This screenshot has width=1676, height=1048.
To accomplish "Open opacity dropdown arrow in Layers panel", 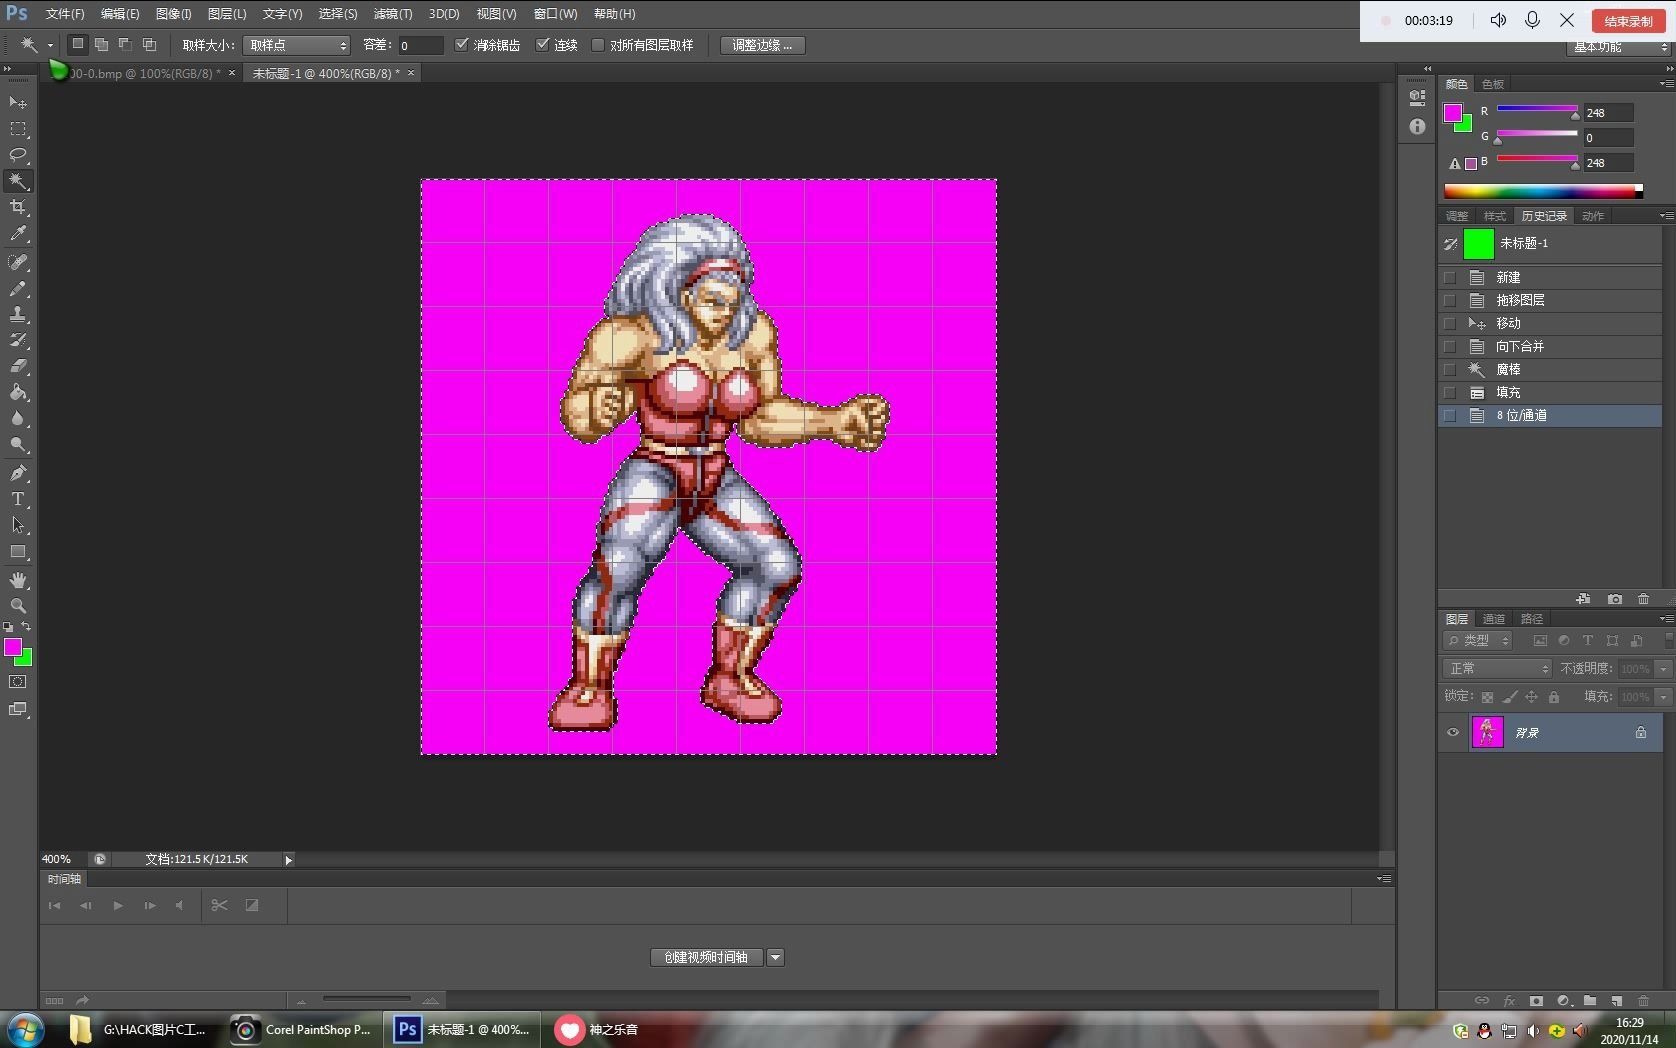I will 1664,668.
